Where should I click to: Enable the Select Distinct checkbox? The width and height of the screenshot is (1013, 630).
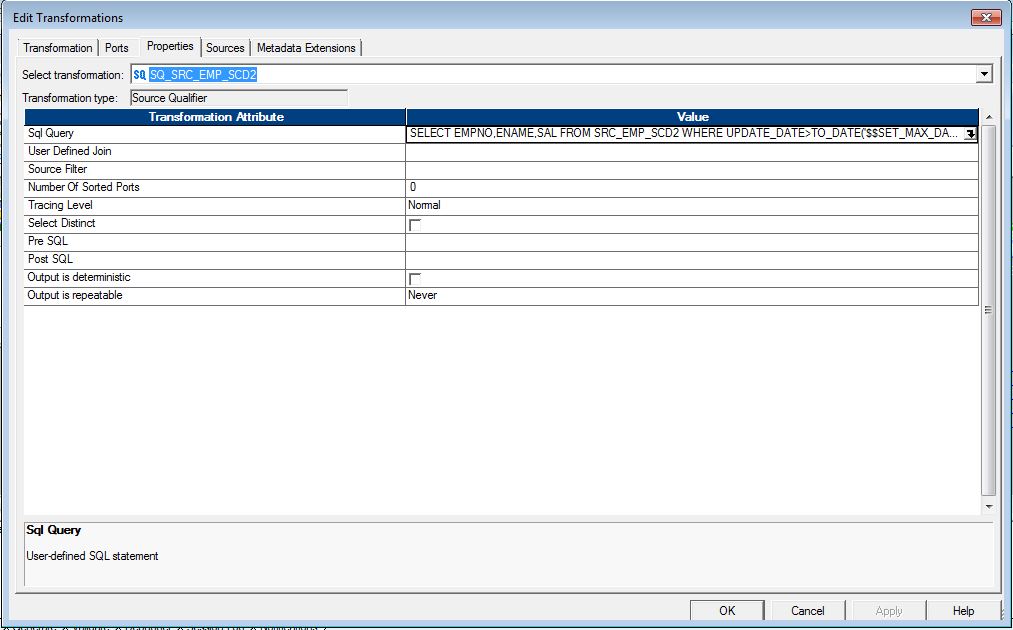pyautogui.click(x=412, y=223)
